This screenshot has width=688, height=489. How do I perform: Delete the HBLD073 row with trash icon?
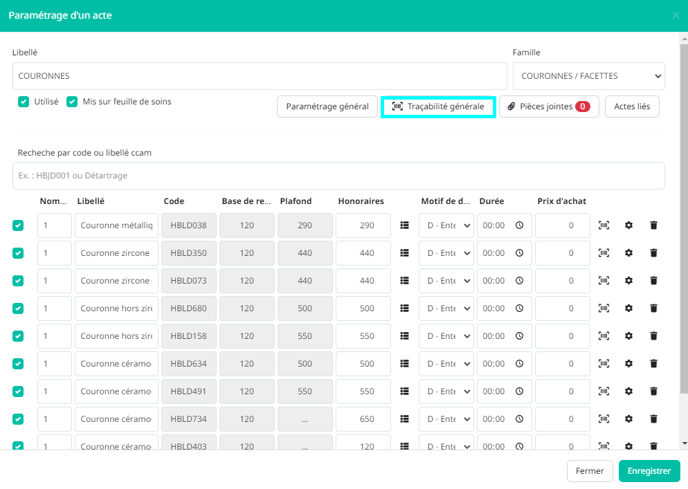[x=653, y=280]
